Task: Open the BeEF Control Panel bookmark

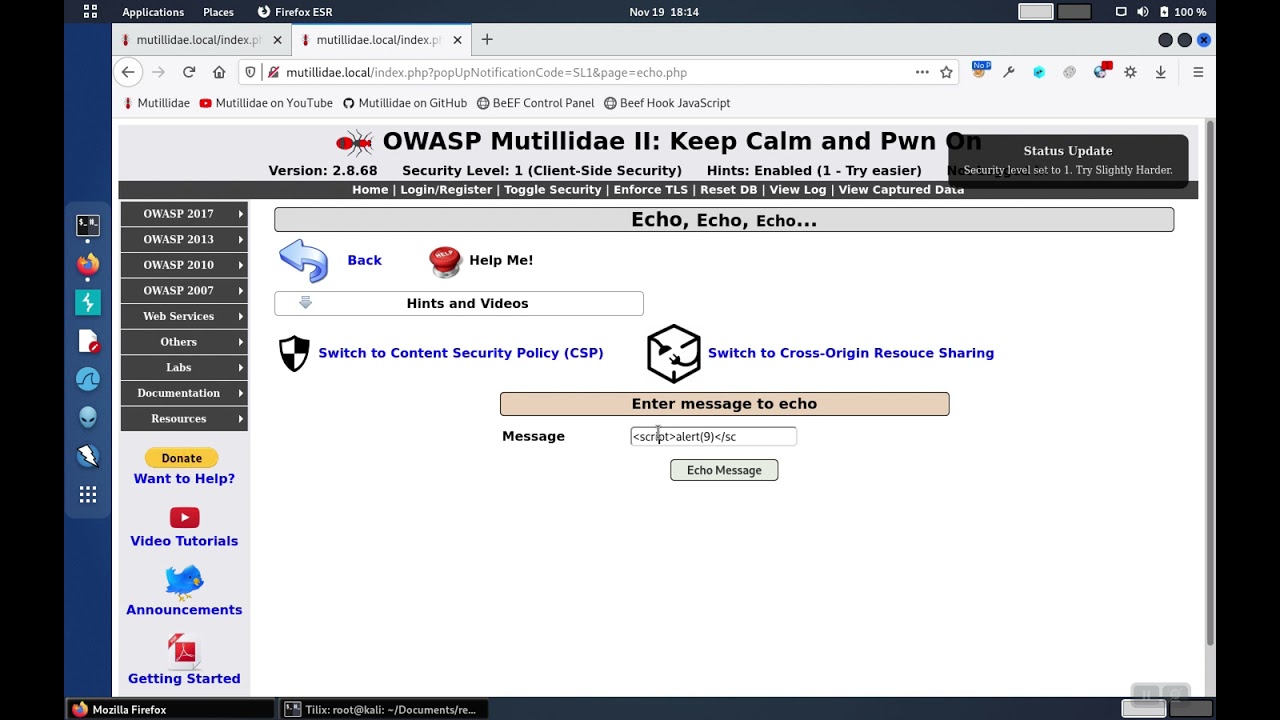Action: click(x=536, y=103)
